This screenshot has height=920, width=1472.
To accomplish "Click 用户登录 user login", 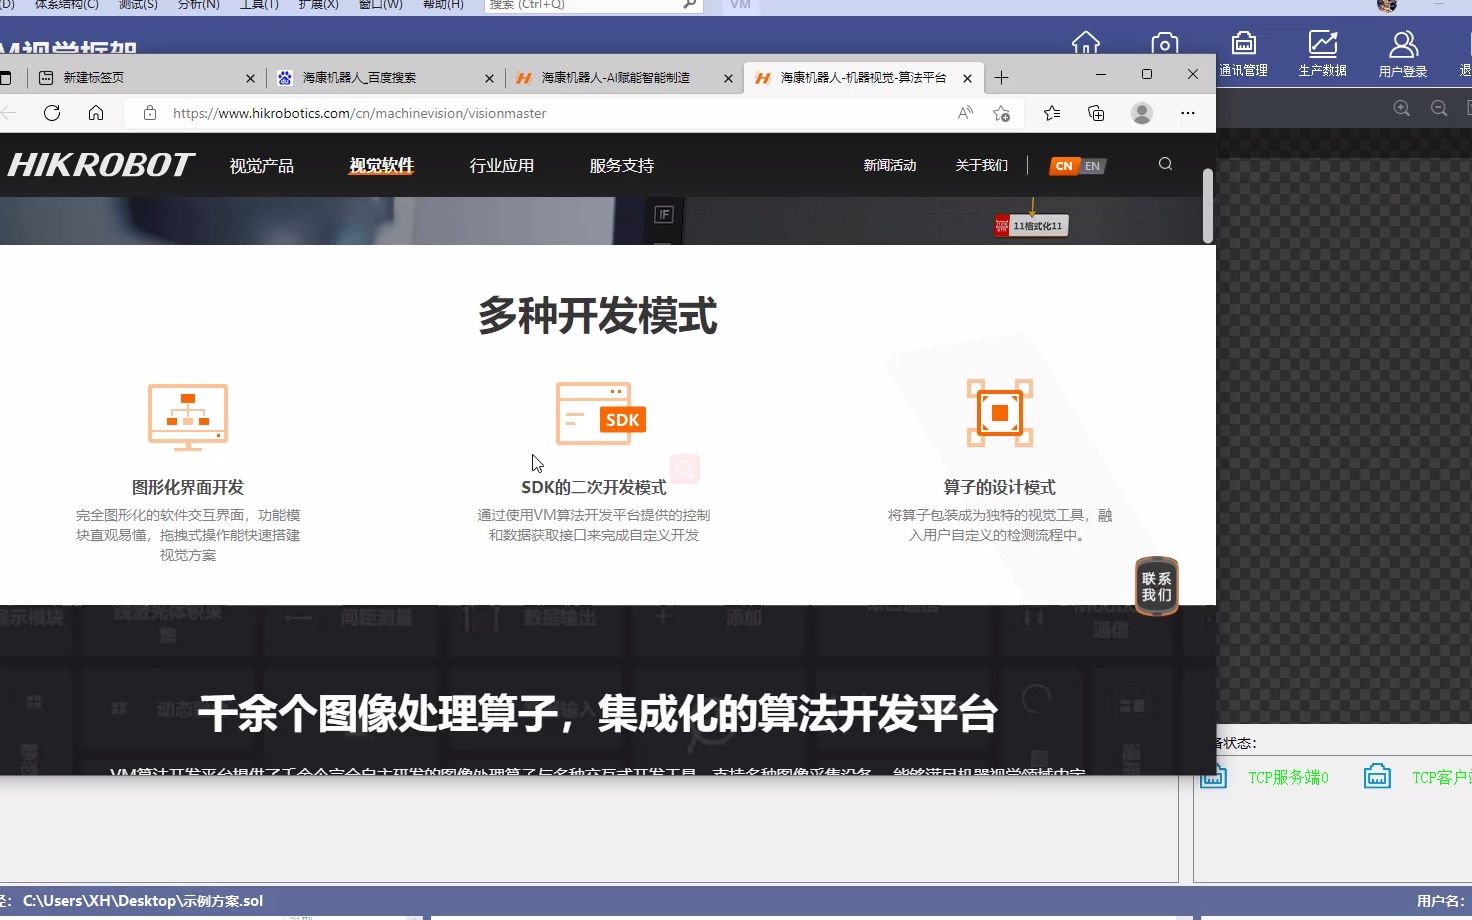I will (1403, 53).
